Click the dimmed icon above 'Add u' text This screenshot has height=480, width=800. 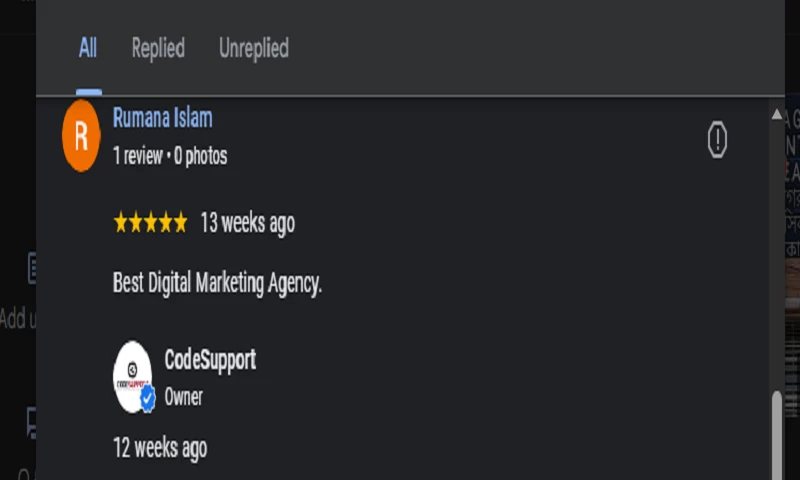pos(31,268)
